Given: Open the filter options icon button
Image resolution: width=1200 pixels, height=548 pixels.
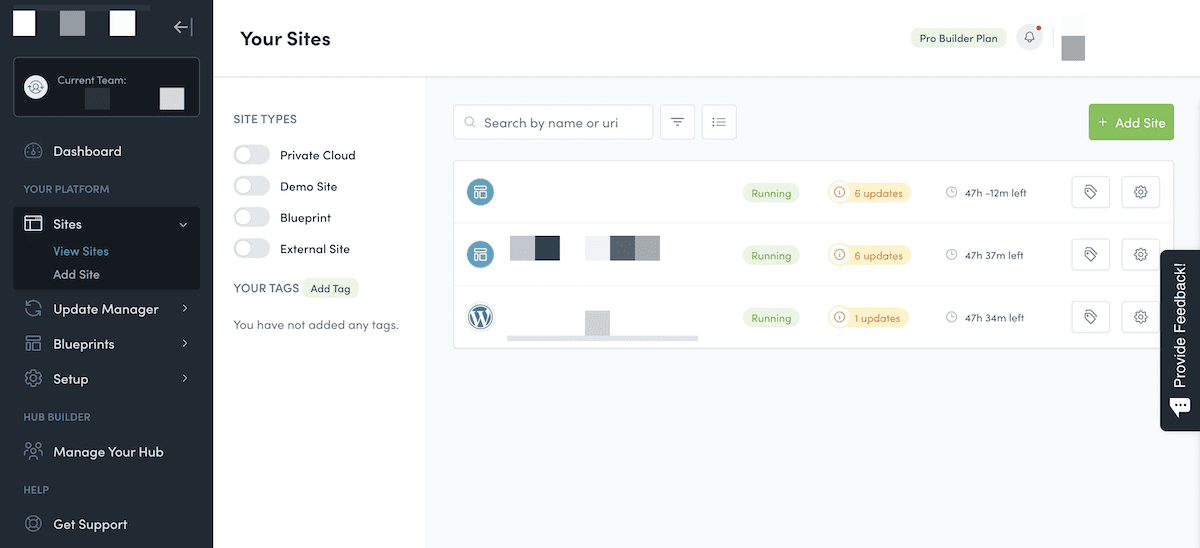Looking at the screenshot, I should 677,122.
